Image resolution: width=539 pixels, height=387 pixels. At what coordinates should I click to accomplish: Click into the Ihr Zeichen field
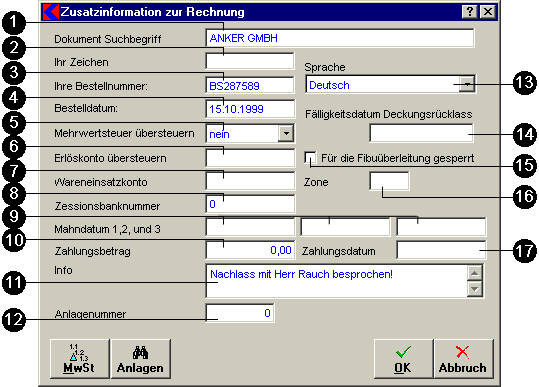click(x=250, y=62)
